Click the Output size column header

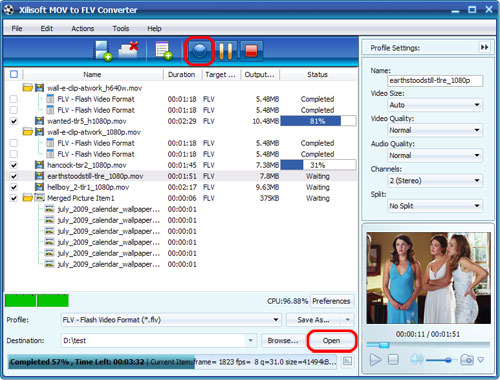pos(260,74)
